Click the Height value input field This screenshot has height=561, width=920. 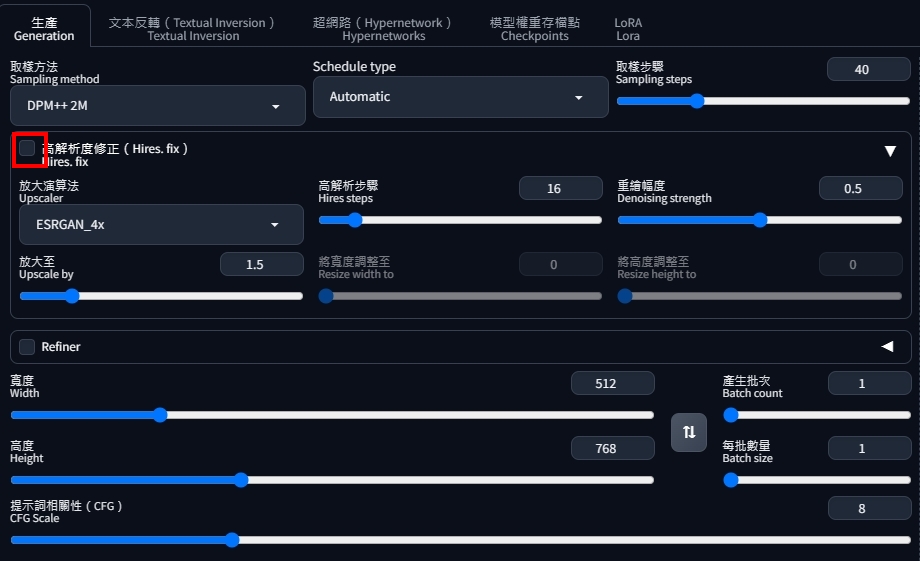coord(612,449)
